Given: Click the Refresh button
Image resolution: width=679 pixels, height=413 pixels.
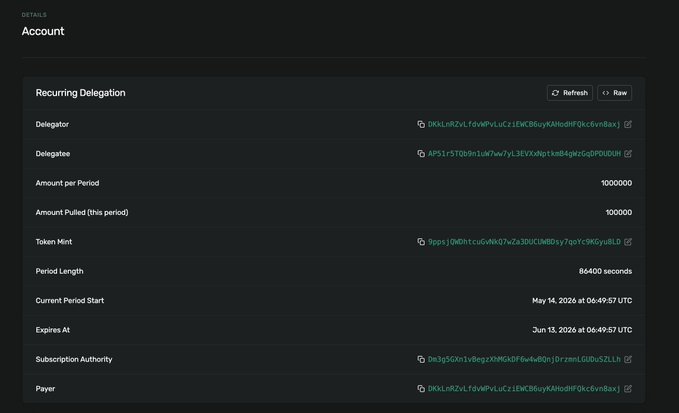Looking at the screenshot, I should (569, 93).
